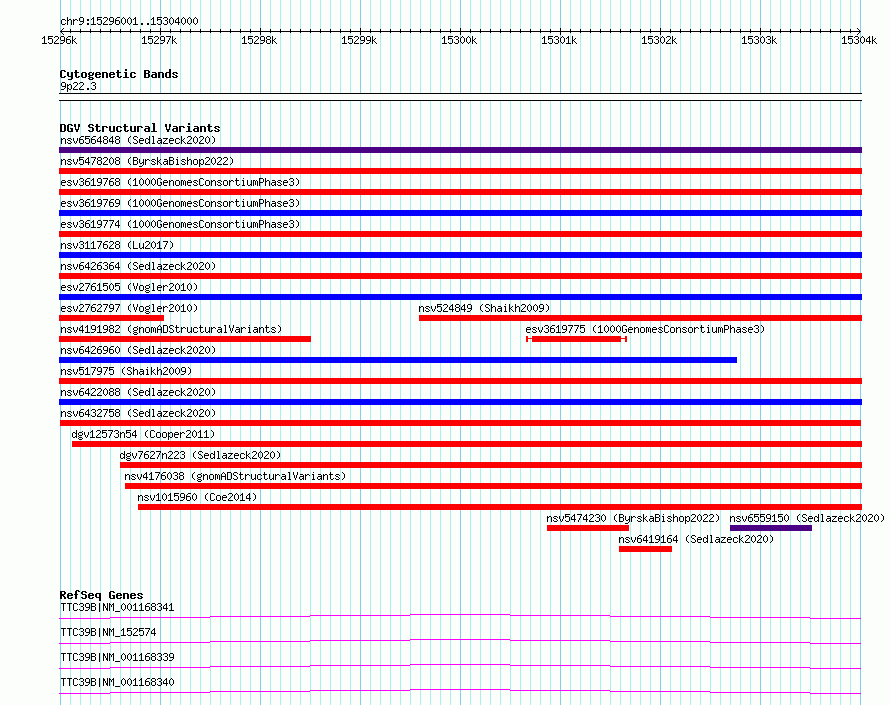Click the red bar under nsv1015960
The width and height of the screenshot is (890, 705).
pyautogui.click(x=500, y=507)
